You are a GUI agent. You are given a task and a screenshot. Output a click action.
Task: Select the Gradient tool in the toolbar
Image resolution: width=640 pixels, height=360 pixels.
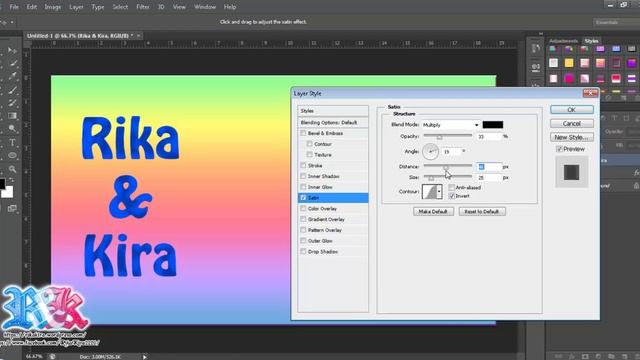[x=12, y=116]
